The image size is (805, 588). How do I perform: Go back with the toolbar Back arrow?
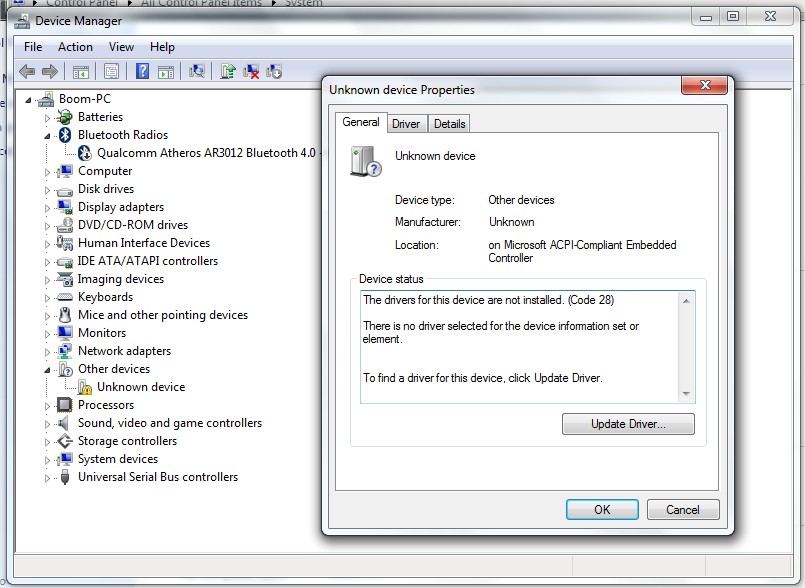tap(27, 71)
